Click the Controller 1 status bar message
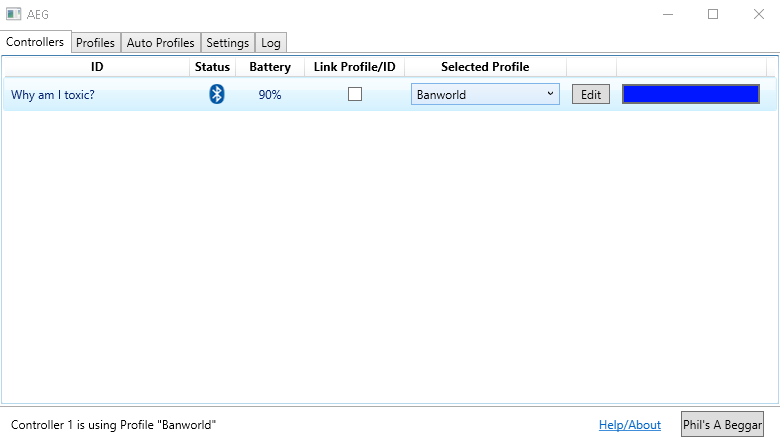The height and width of the screenshot is (439, 780). (113, 425)
